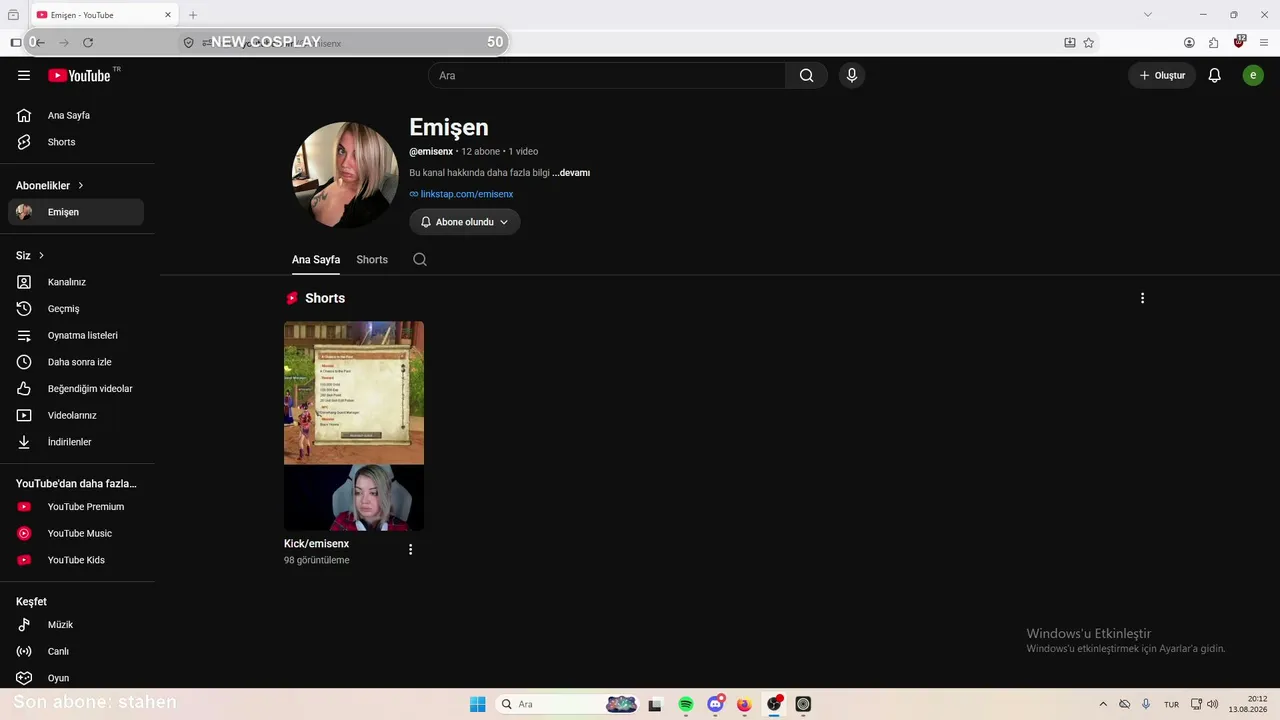The width and height of the screenshot is (1280, 720).
Task: Open Daha sonra izle list
Action: tap(76, 362)
